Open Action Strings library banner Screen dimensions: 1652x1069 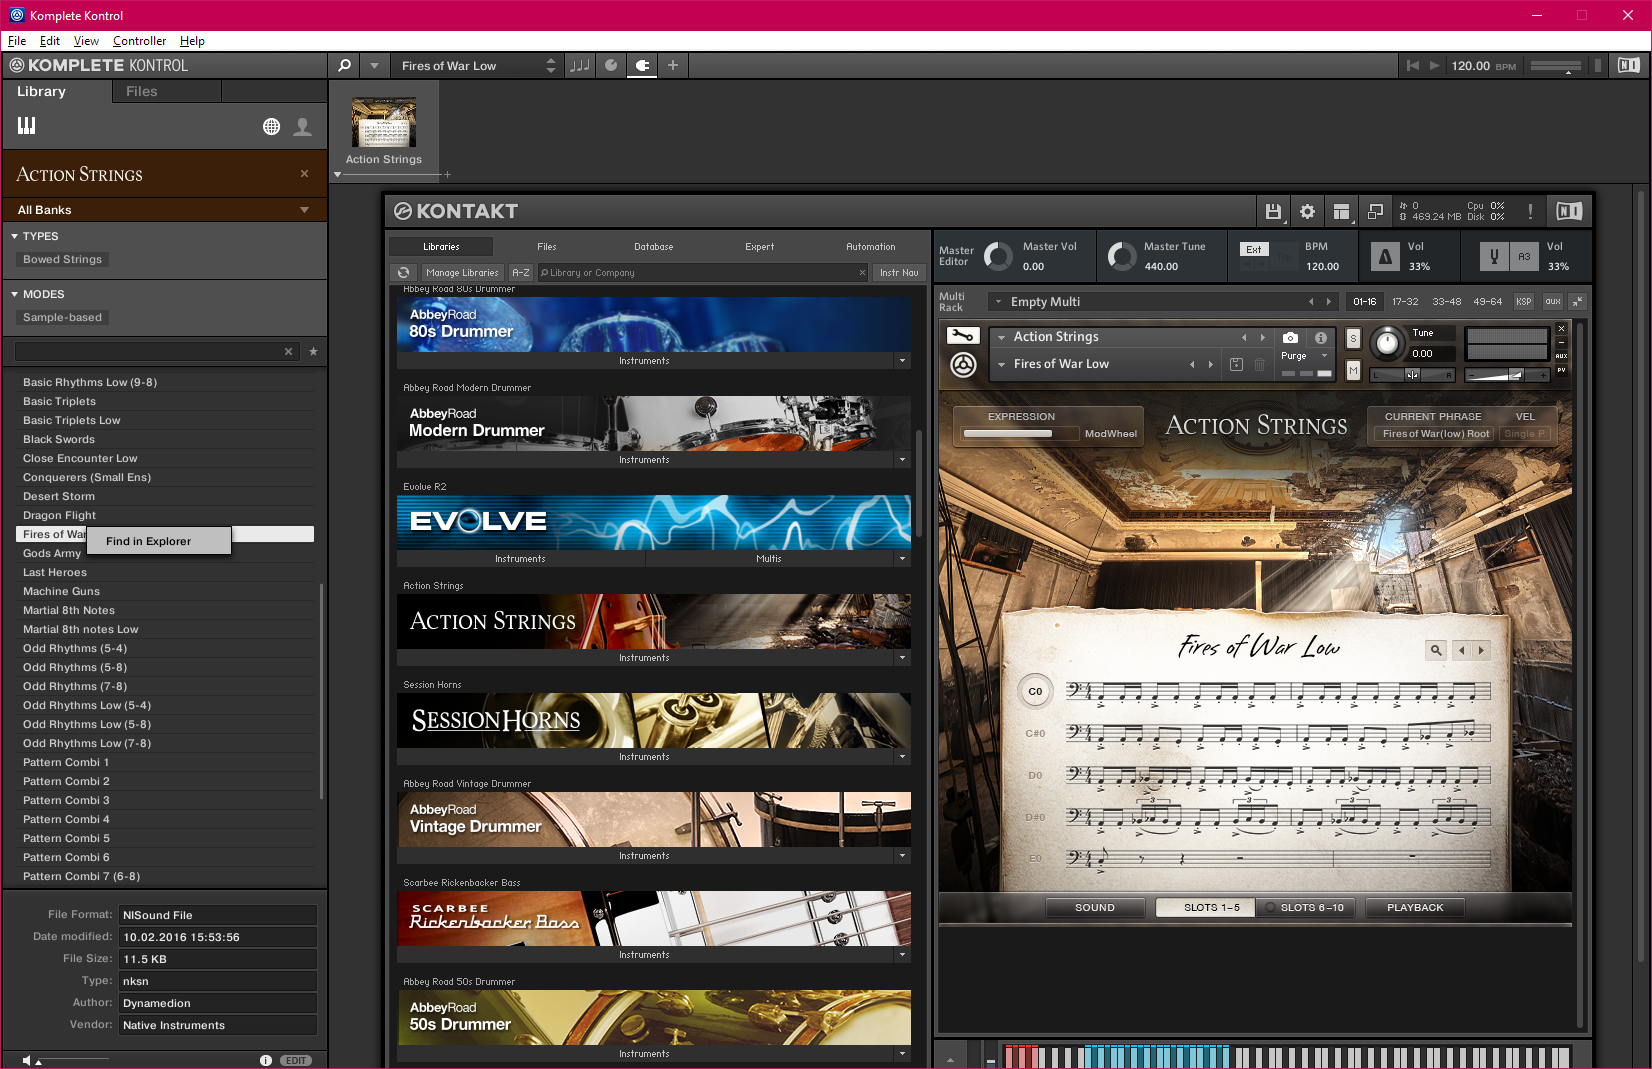pyautogui.click(x=654, y=622)
